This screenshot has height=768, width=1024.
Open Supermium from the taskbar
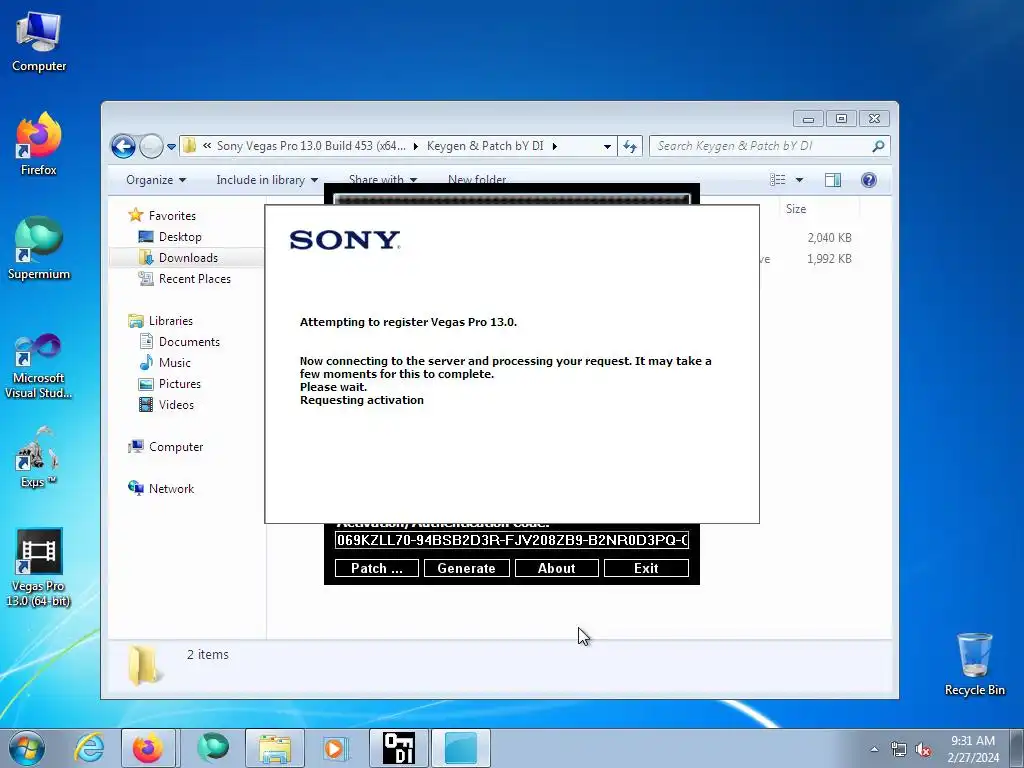213,748
